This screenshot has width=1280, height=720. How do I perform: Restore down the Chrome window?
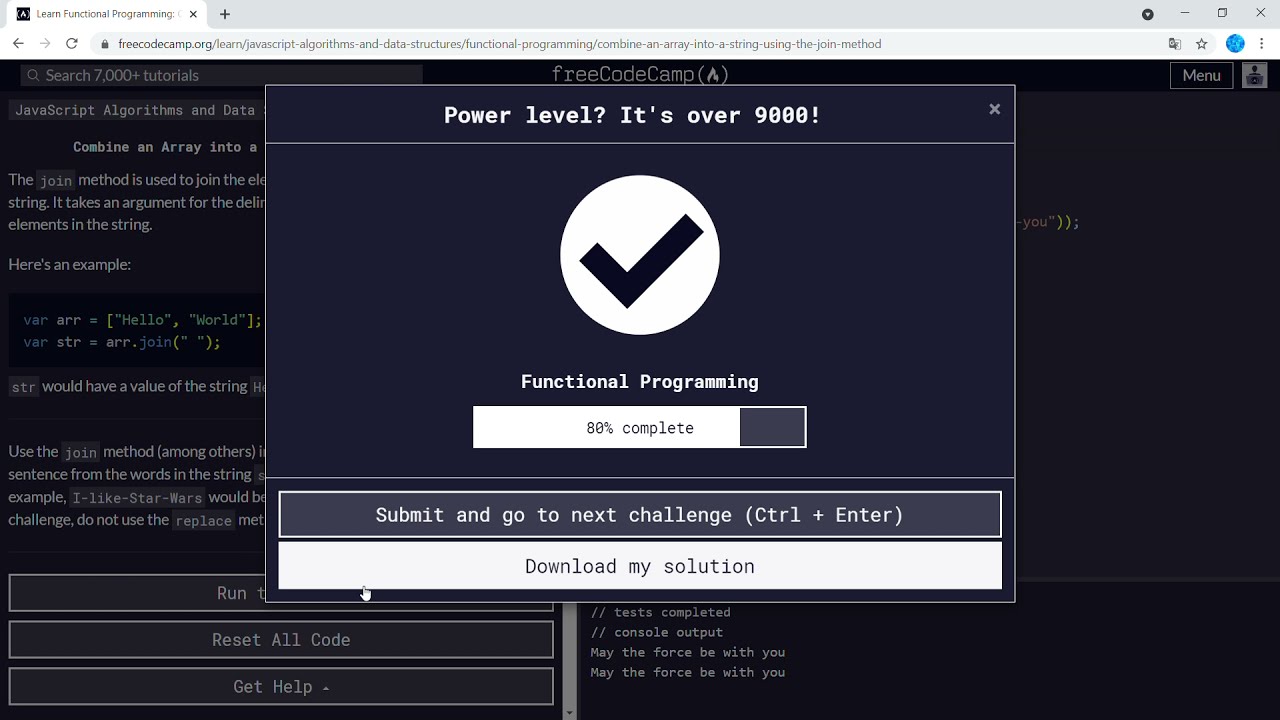click(x=1222, y=13)
